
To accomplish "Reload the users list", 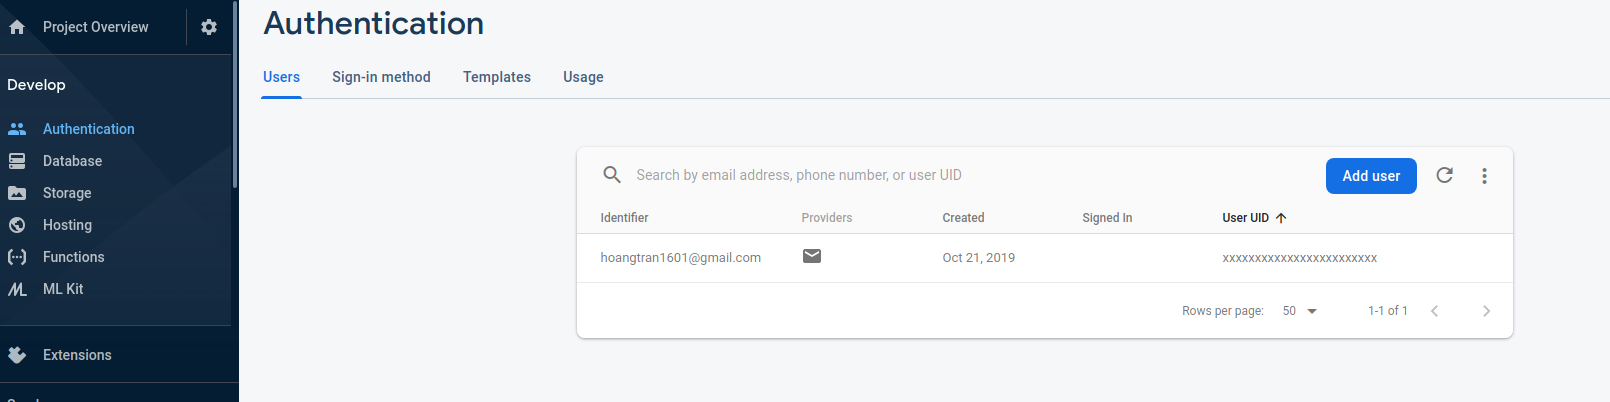I will 1444,175.
